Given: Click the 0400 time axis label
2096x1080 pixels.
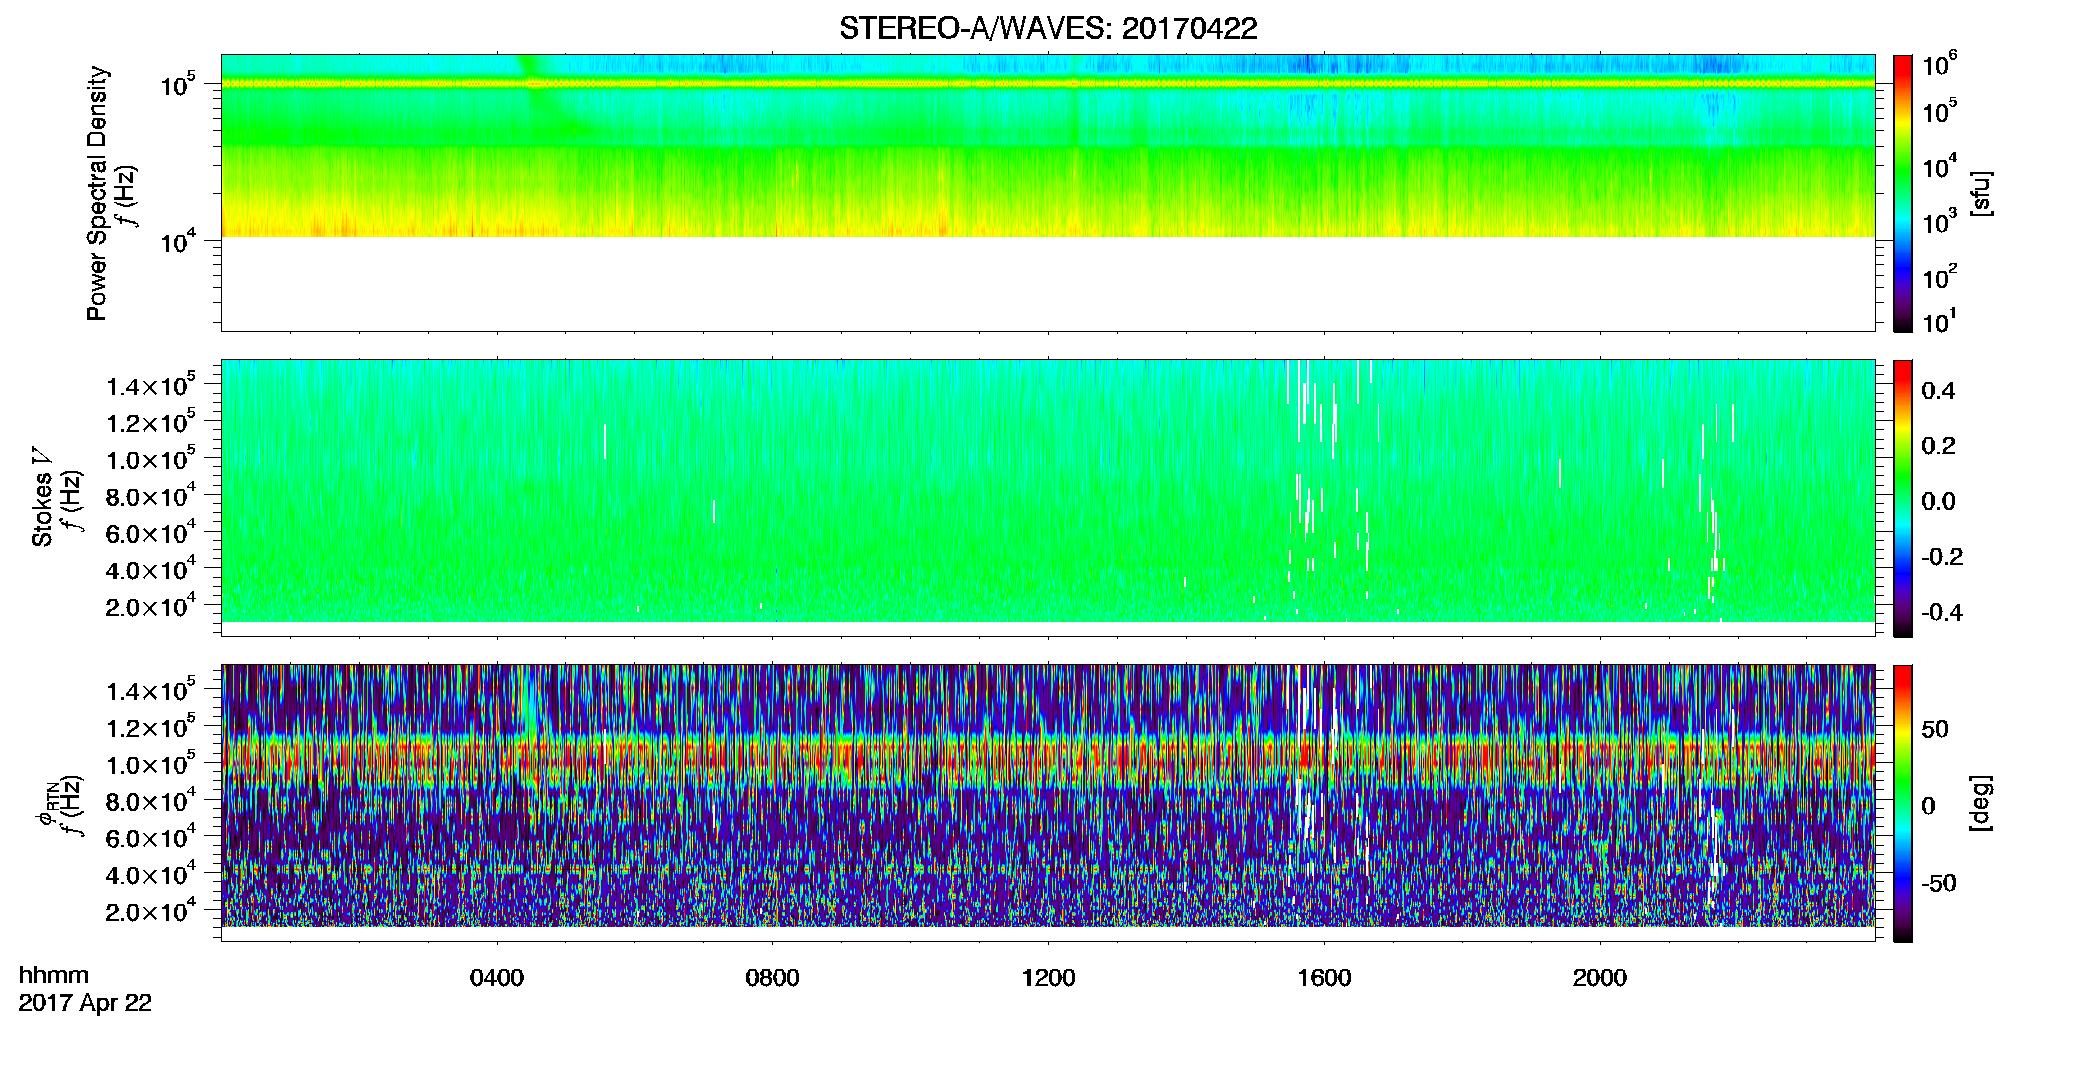Looking at the screenshot, I should point(497,978).
